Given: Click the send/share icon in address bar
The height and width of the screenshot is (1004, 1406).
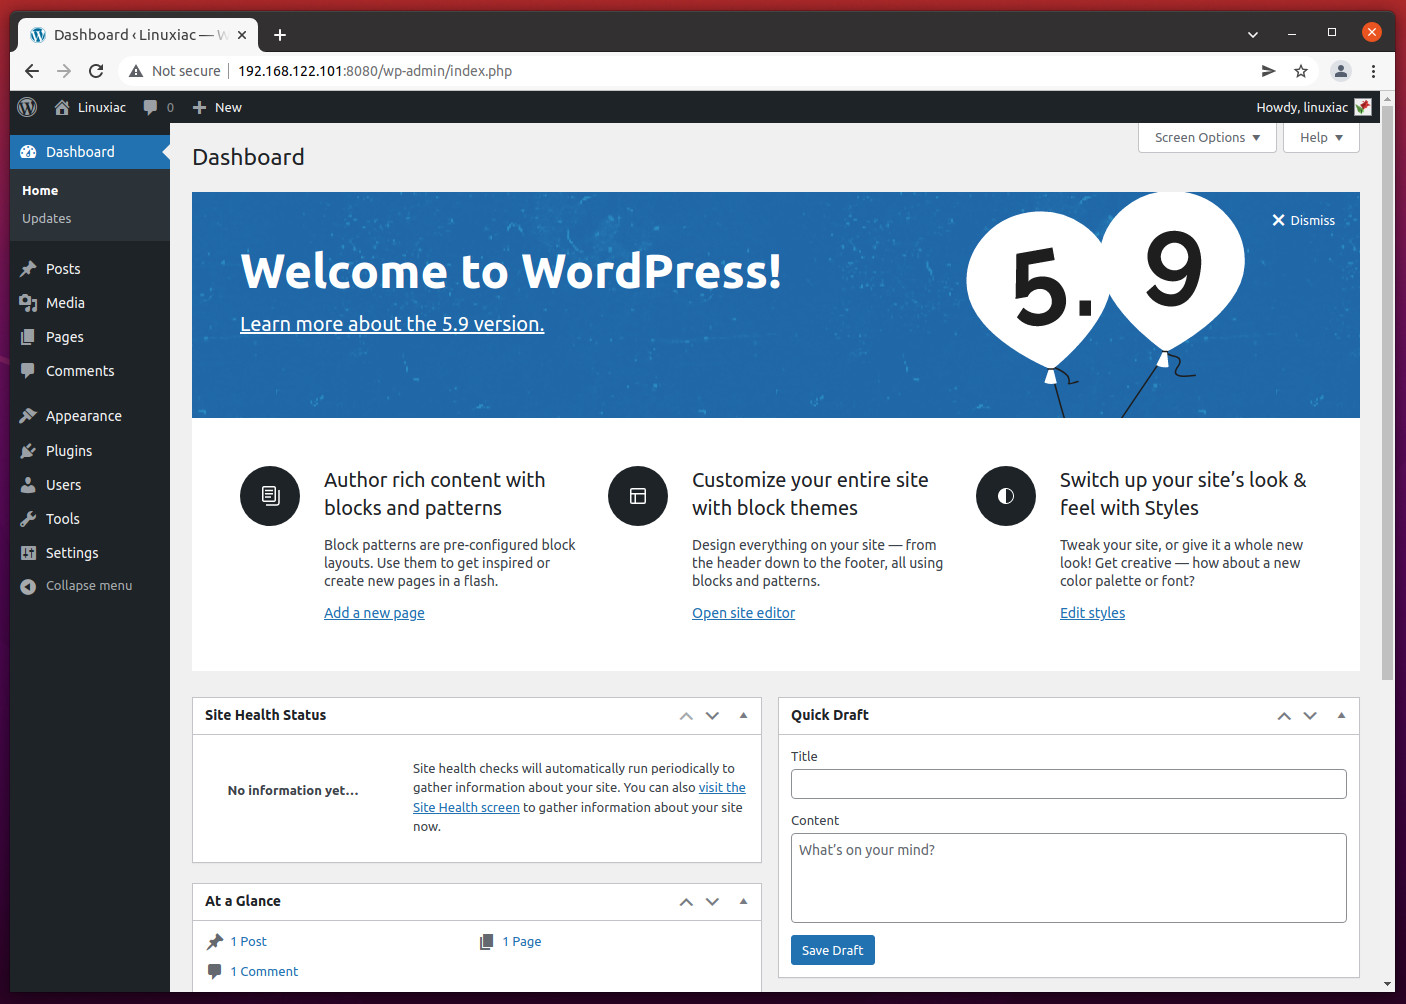Looking at the screenshot, I should coord(1268,71).
